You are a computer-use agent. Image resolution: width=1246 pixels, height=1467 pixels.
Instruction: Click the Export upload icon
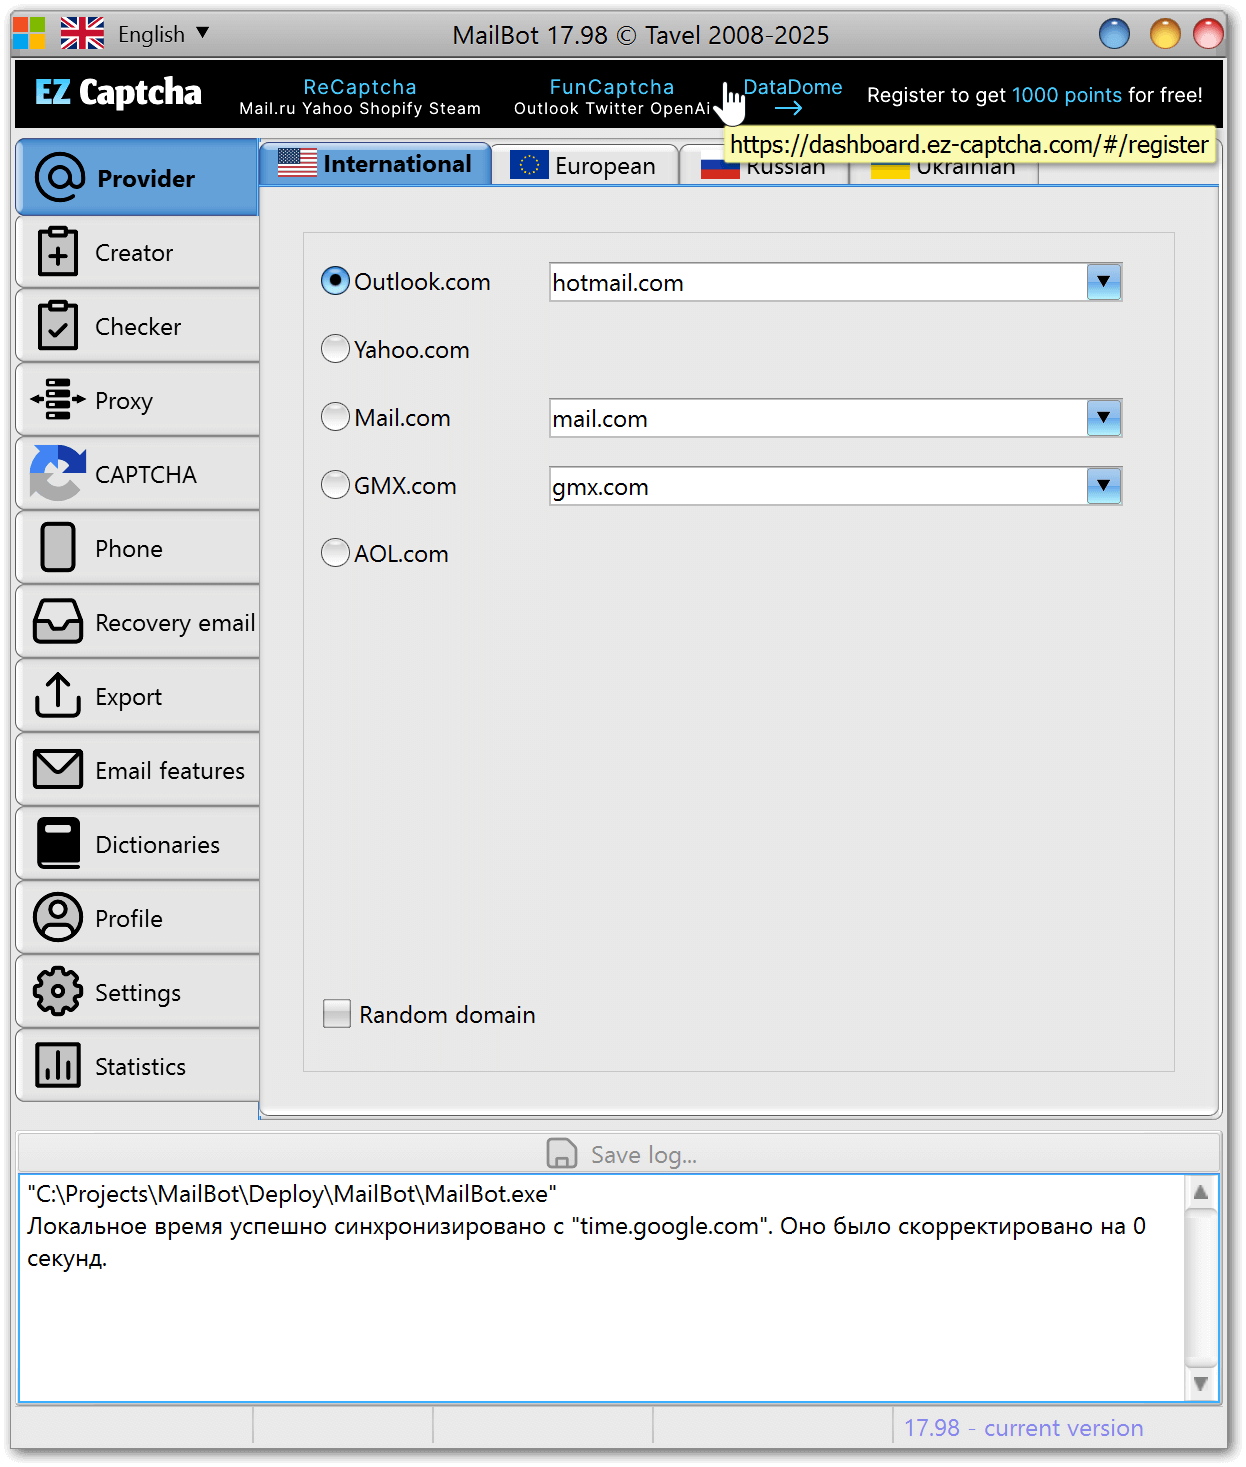(58, 696)
